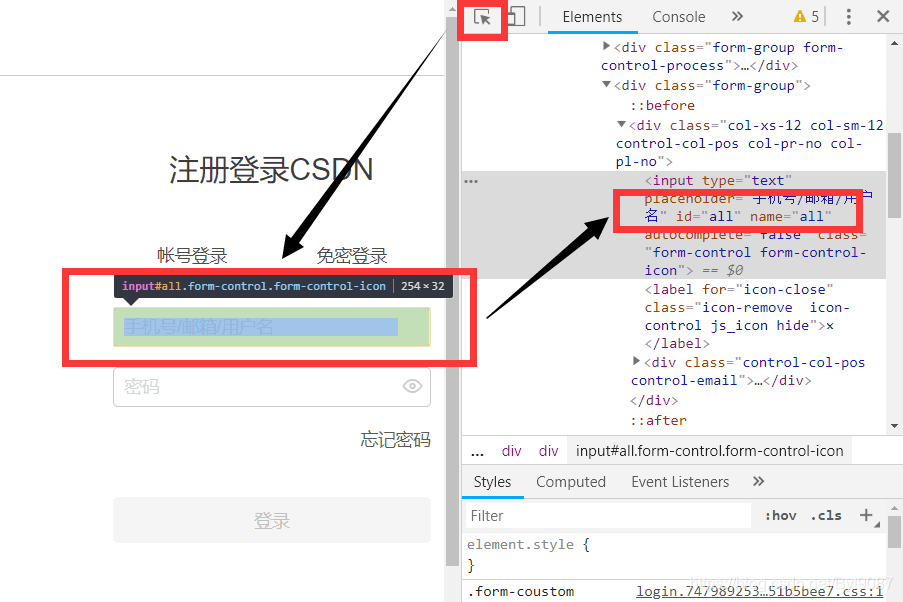Open the login css source link
This screenshot has width=903, height=602.
[759, 592]
